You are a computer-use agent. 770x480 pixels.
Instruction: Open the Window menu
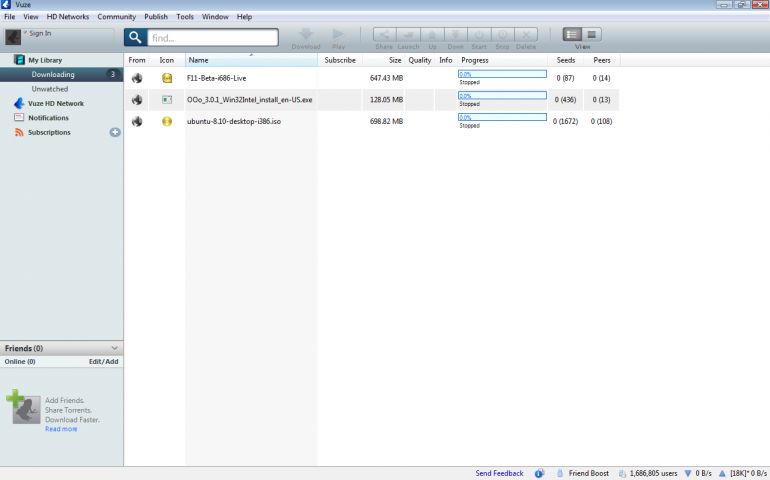pos(215,17)
